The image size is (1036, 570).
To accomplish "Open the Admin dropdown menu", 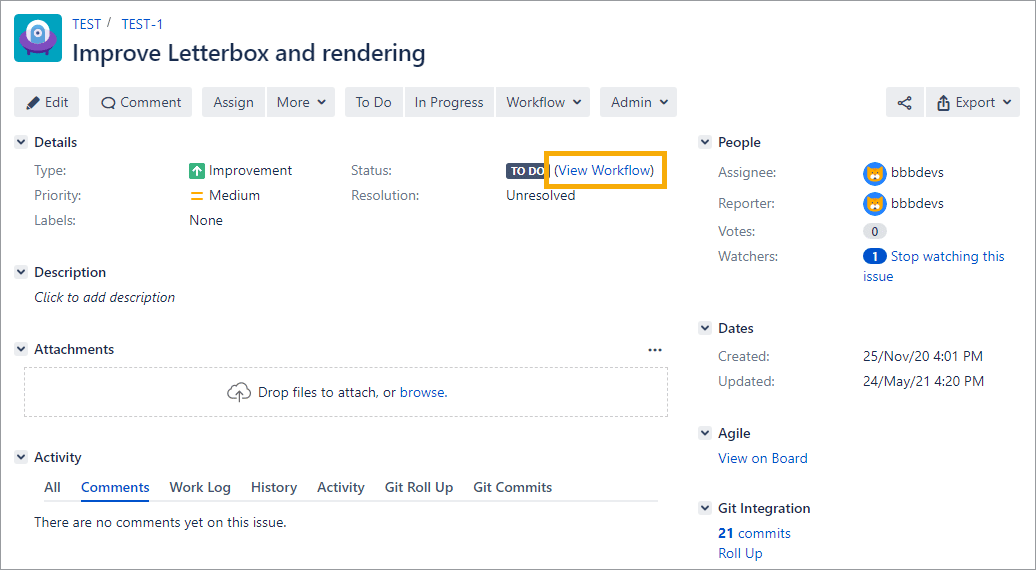I will coord(638,102).
